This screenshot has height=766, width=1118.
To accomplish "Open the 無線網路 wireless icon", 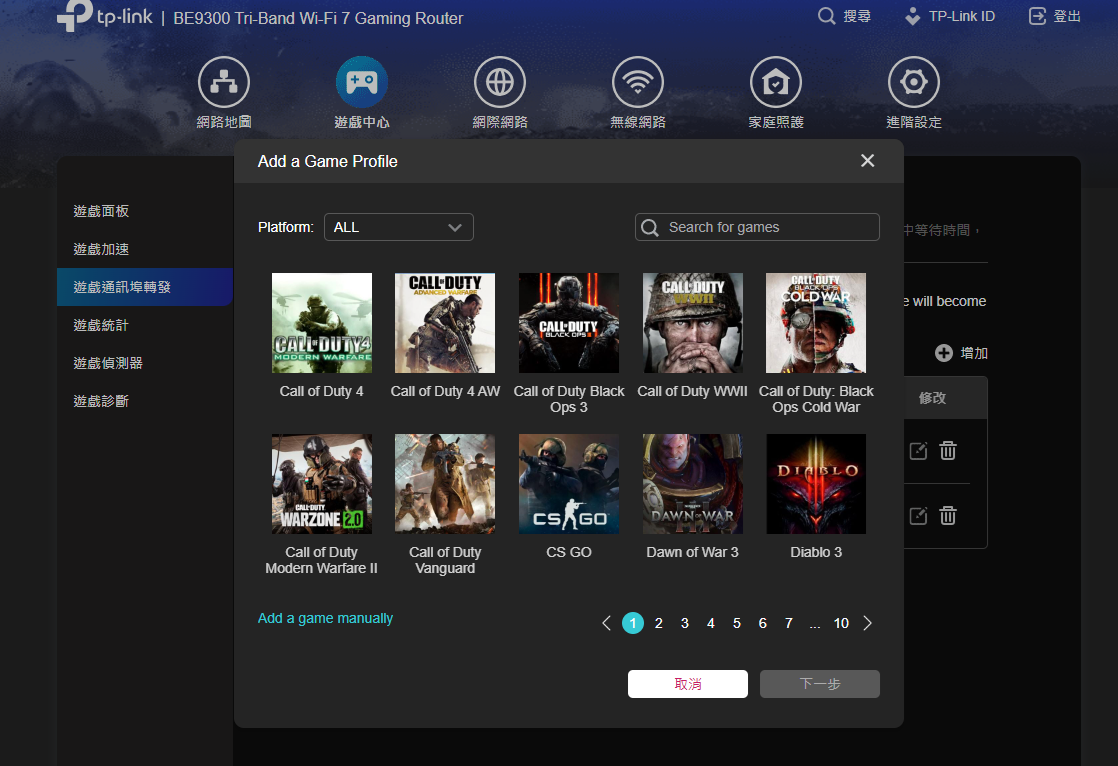I will 637,82.
